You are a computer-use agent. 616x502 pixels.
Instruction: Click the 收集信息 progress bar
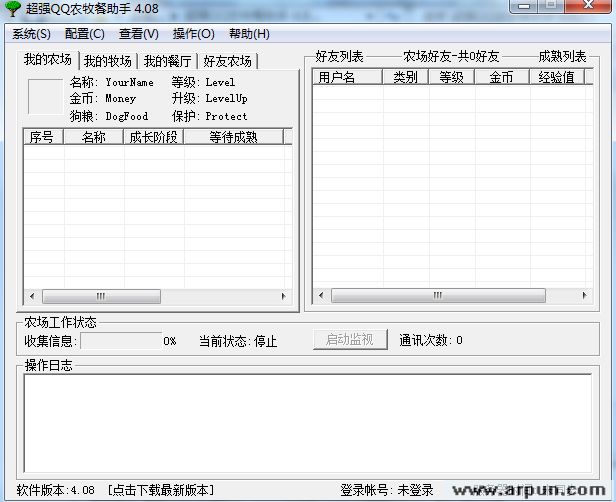click(121, 341)
